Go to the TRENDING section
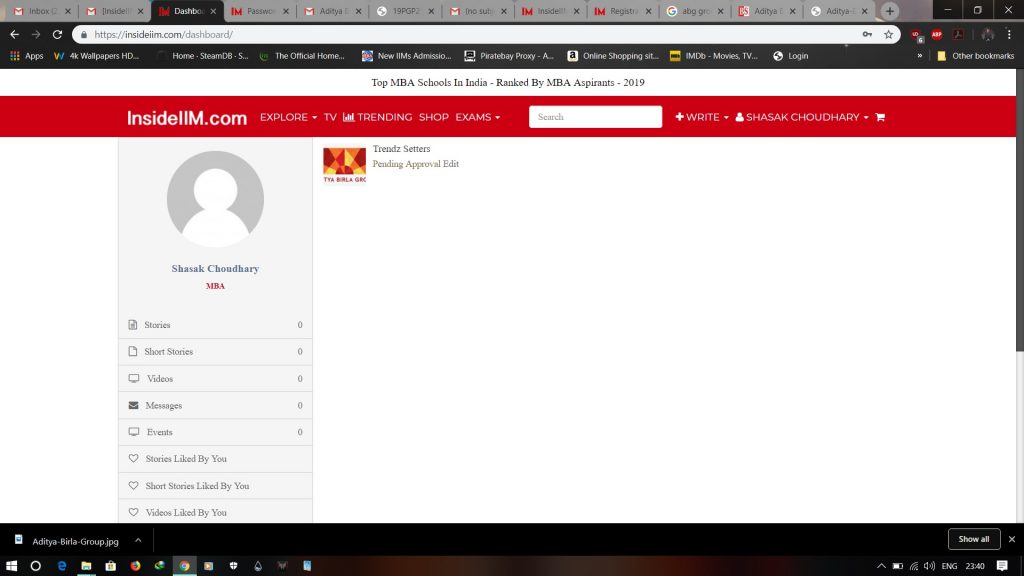Viewport: 1024px width, 576px height. [x=377, y=117]
